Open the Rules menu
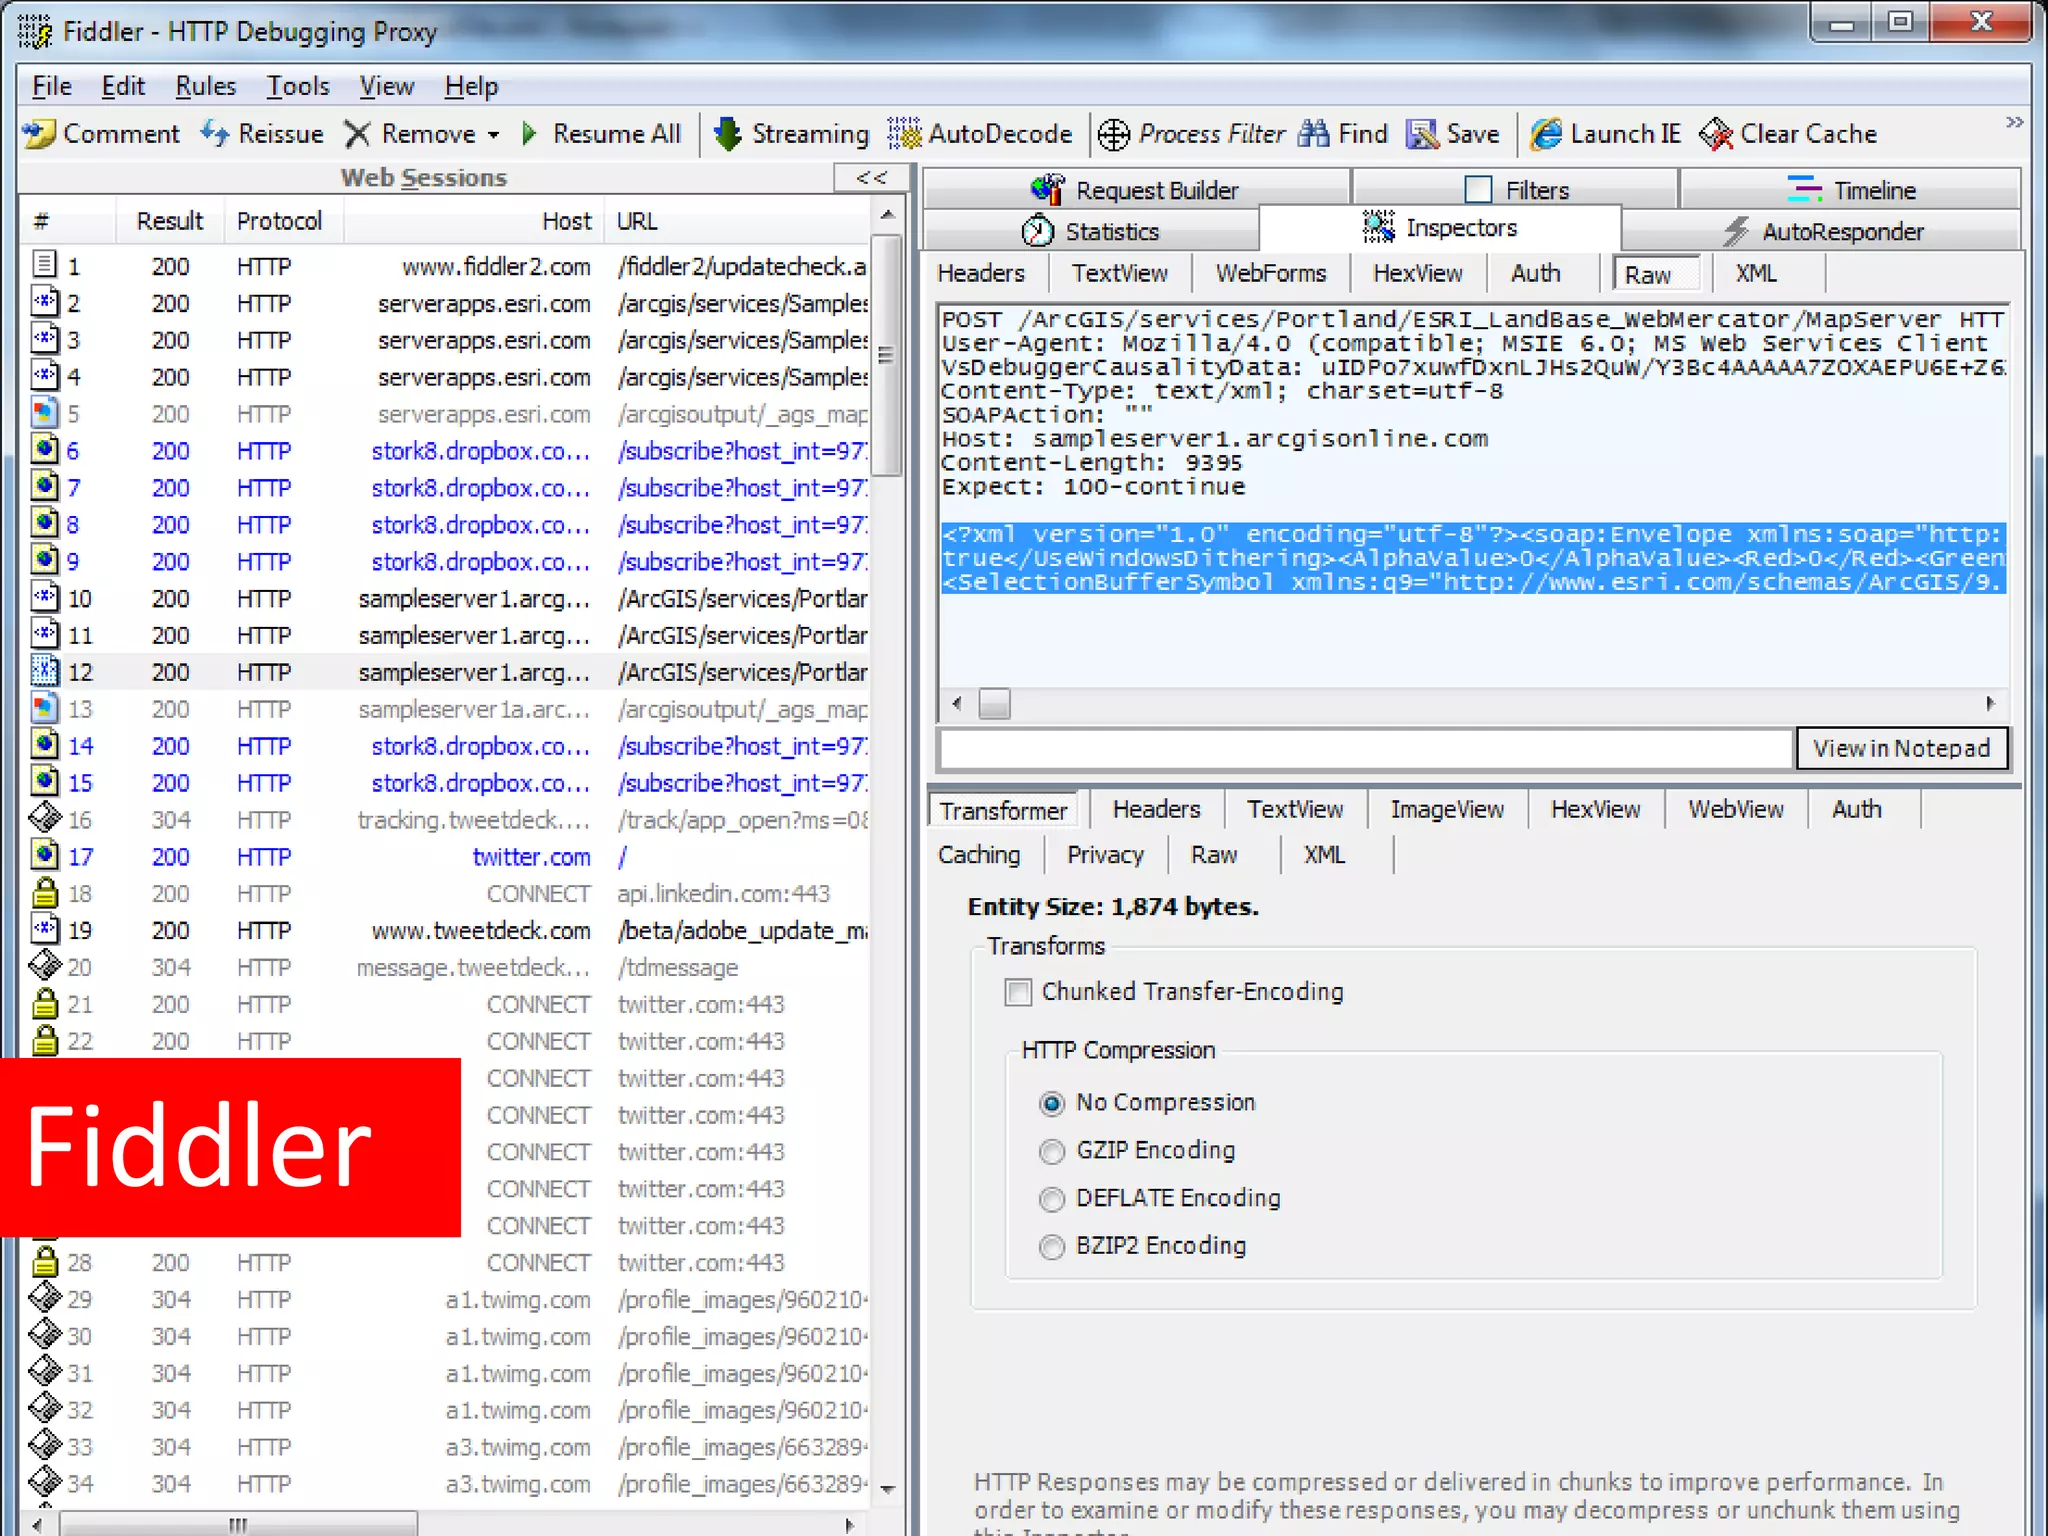The image size is (2048, 1536). coord(205,86)
